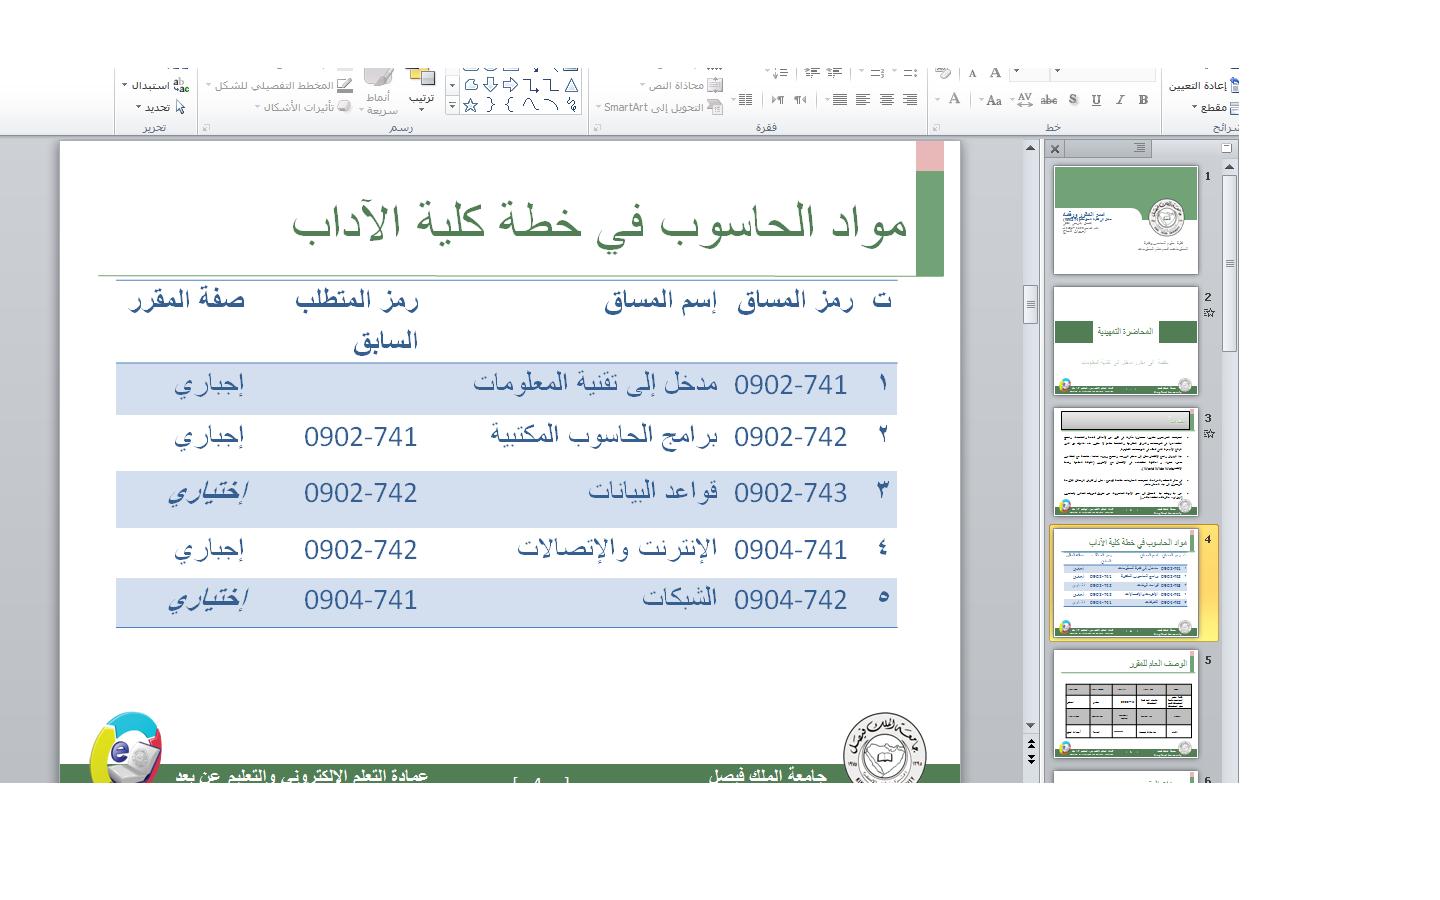Expand the shapes gallery with More arrow
Image resolution: width=1440 pixels, height=900 pixels.
coord(452,104)
